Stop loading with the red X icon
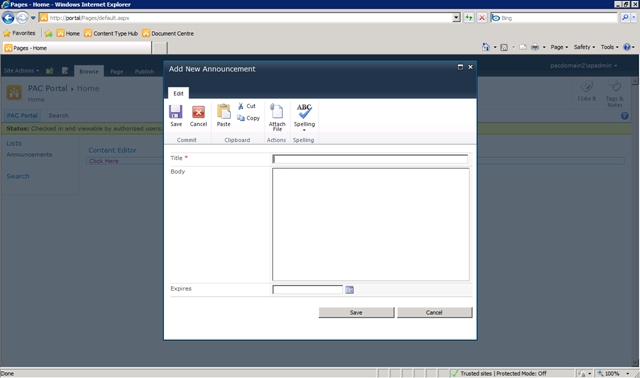 [482, 18]
